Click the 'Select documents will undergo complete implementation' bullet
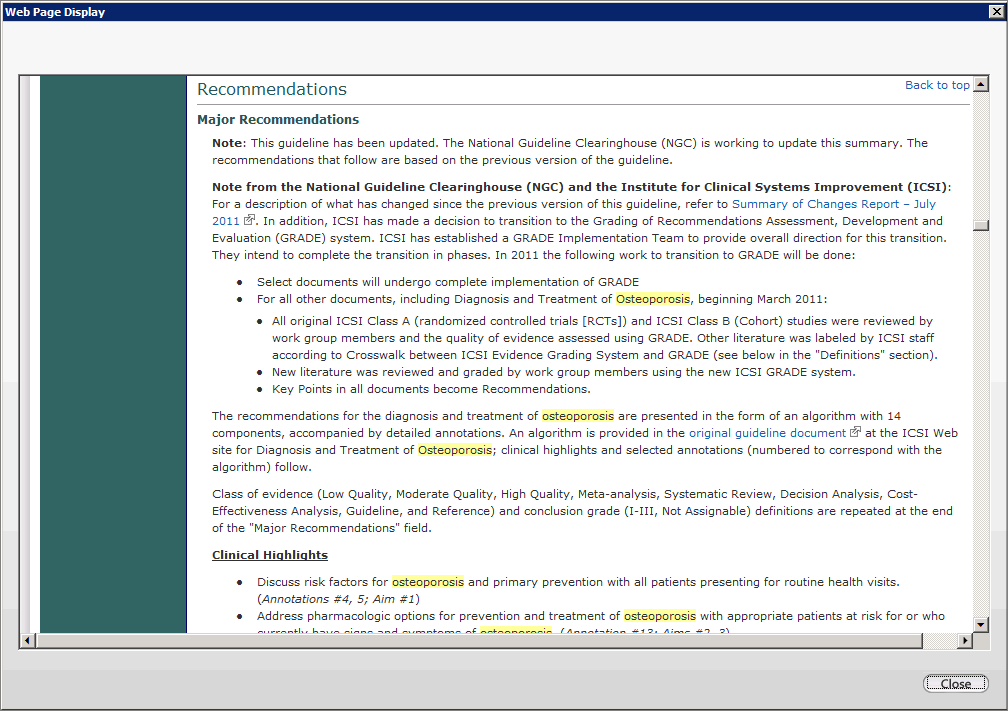 coord(448,282)
